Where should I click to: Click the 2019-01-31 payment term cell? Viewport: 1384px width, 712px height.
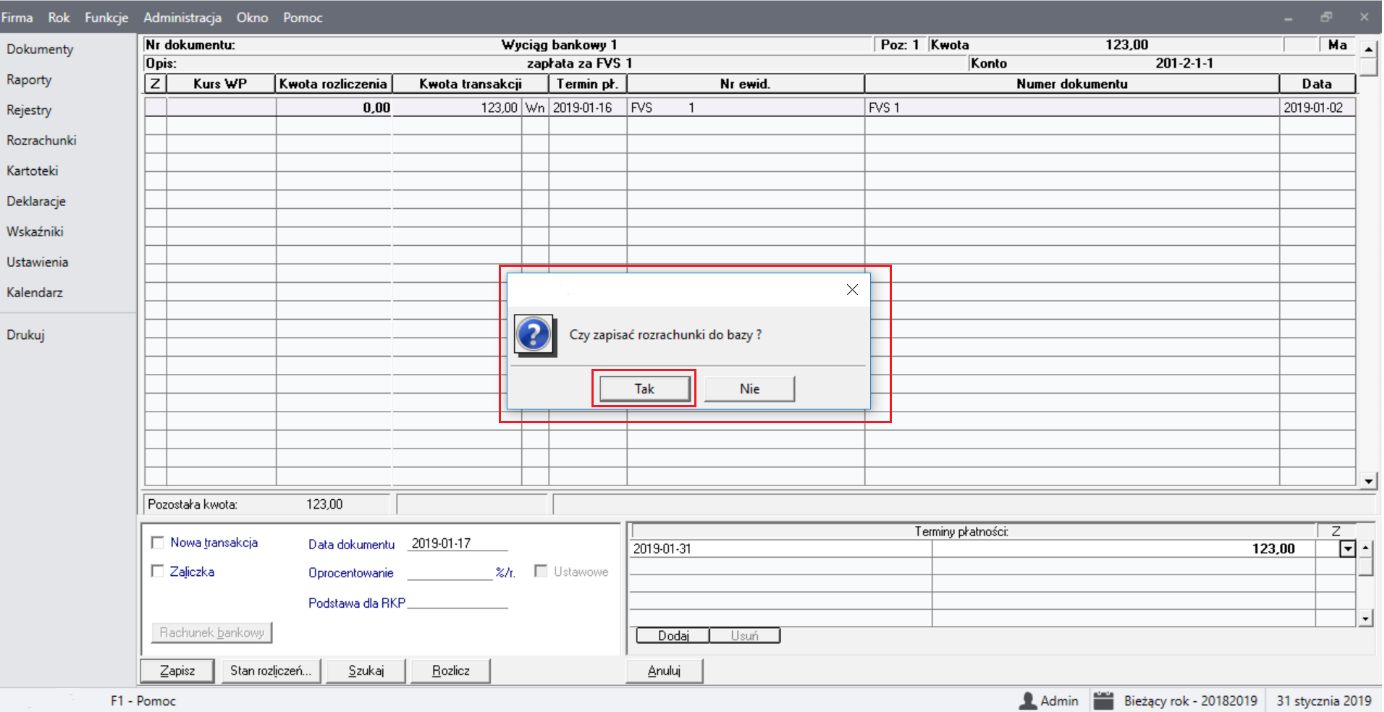click(781, 548)
